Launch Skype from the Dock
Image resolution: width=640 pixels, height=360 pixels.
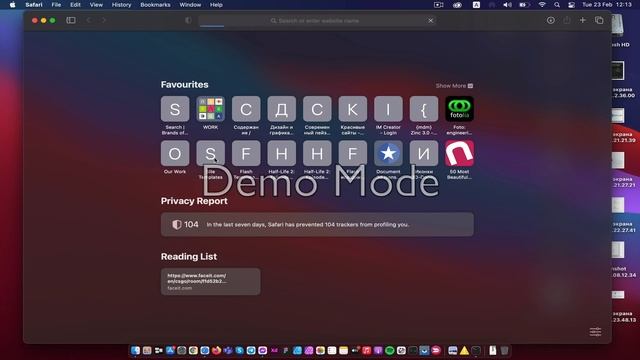240,350
